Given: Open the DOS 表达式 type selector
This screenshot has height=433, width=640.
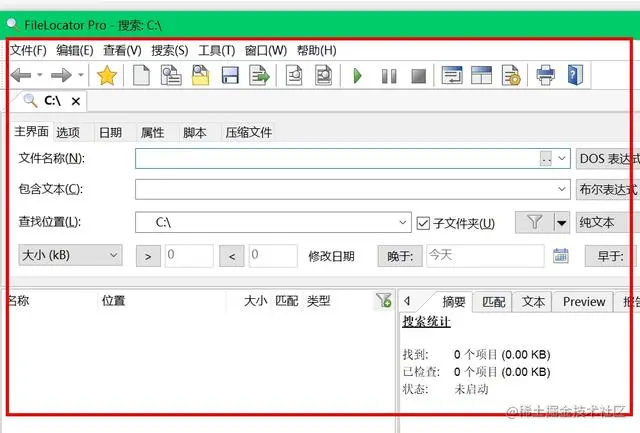Looking at the screenshot, I should click(x=608, y=159).
